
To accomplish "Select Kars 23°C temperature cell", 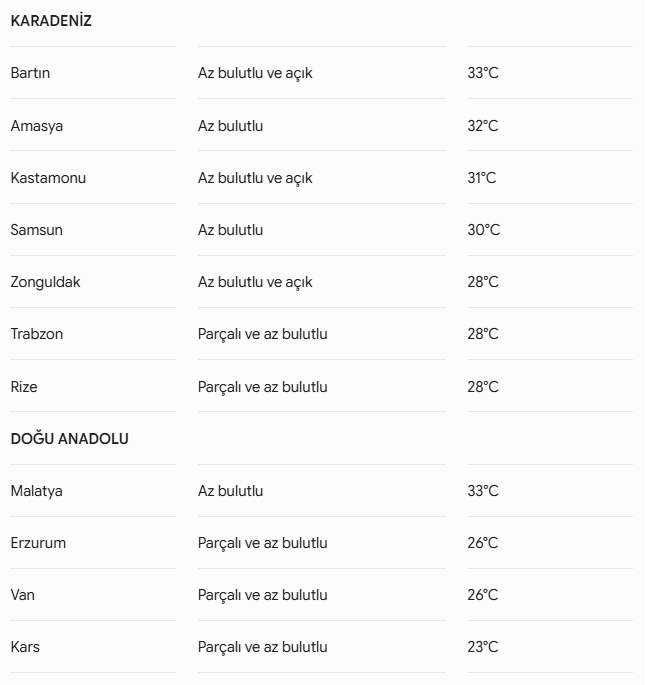I will pyautogui.click(x=483, y=647).
